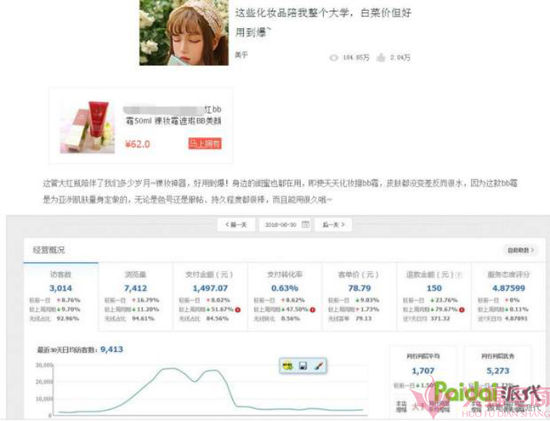The image size is (550, 421).
Task: Open the BB霜 50ml product title link
Action: coord(174,115)
